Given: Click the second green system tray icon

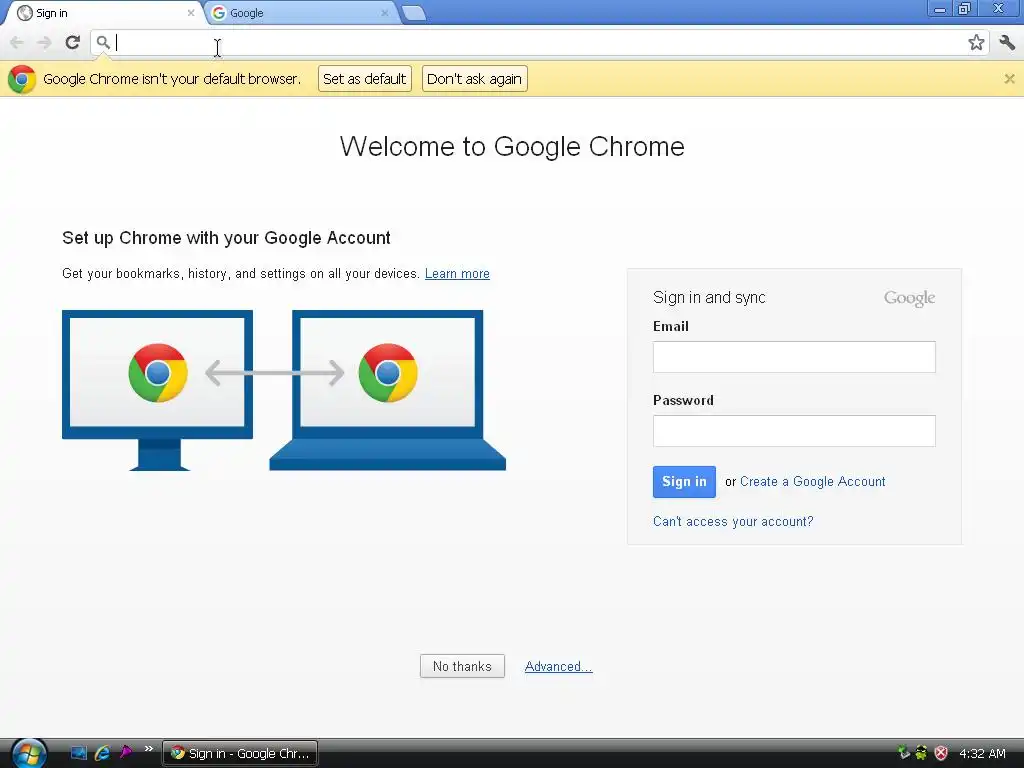Looking at the screenshot, I should click(x=921, y=752).
